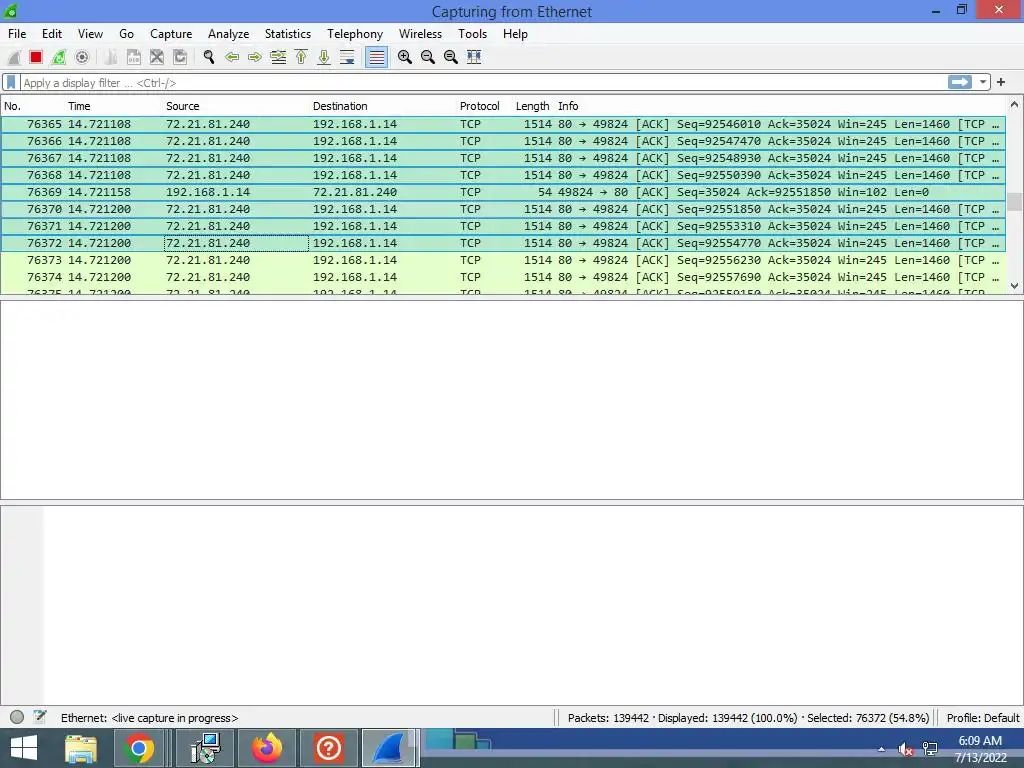
Task: Open the Go menu
Action: [x=127, y=34]
